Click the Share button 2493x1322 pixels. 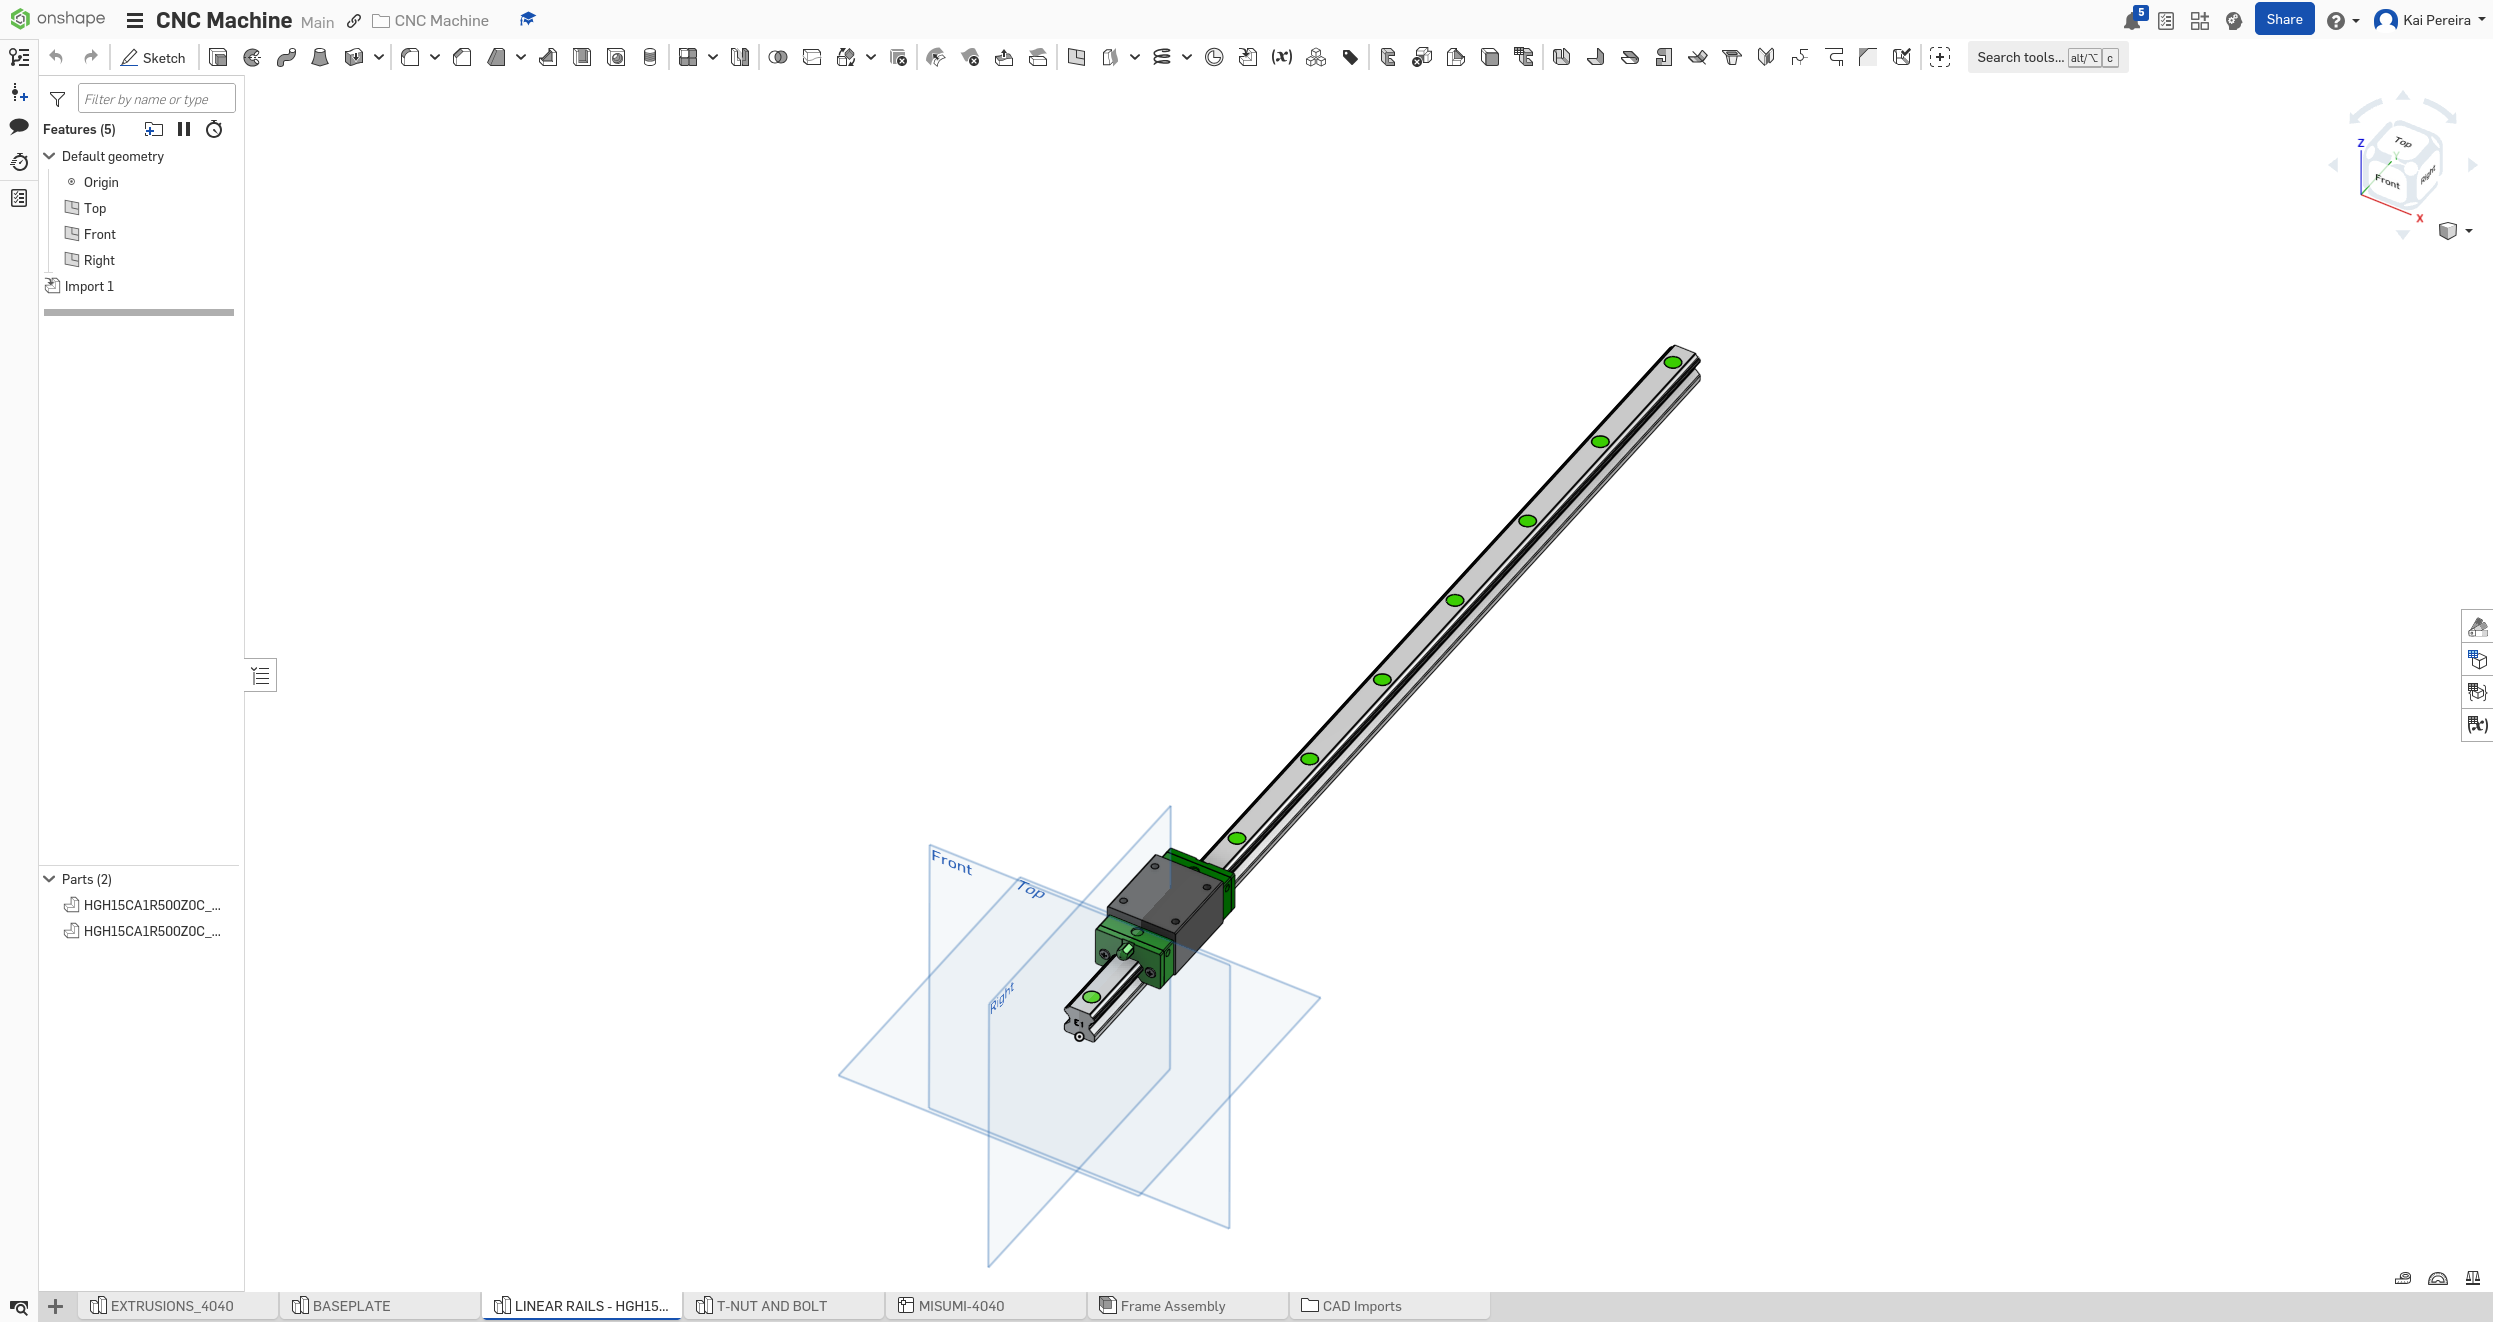coord(2285,19)
